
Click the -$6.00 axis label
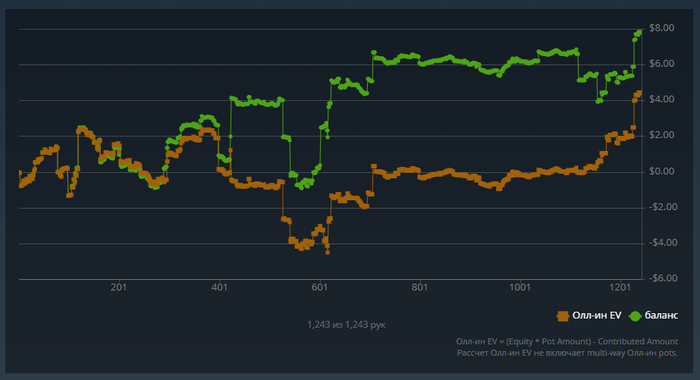click(663, 278)
